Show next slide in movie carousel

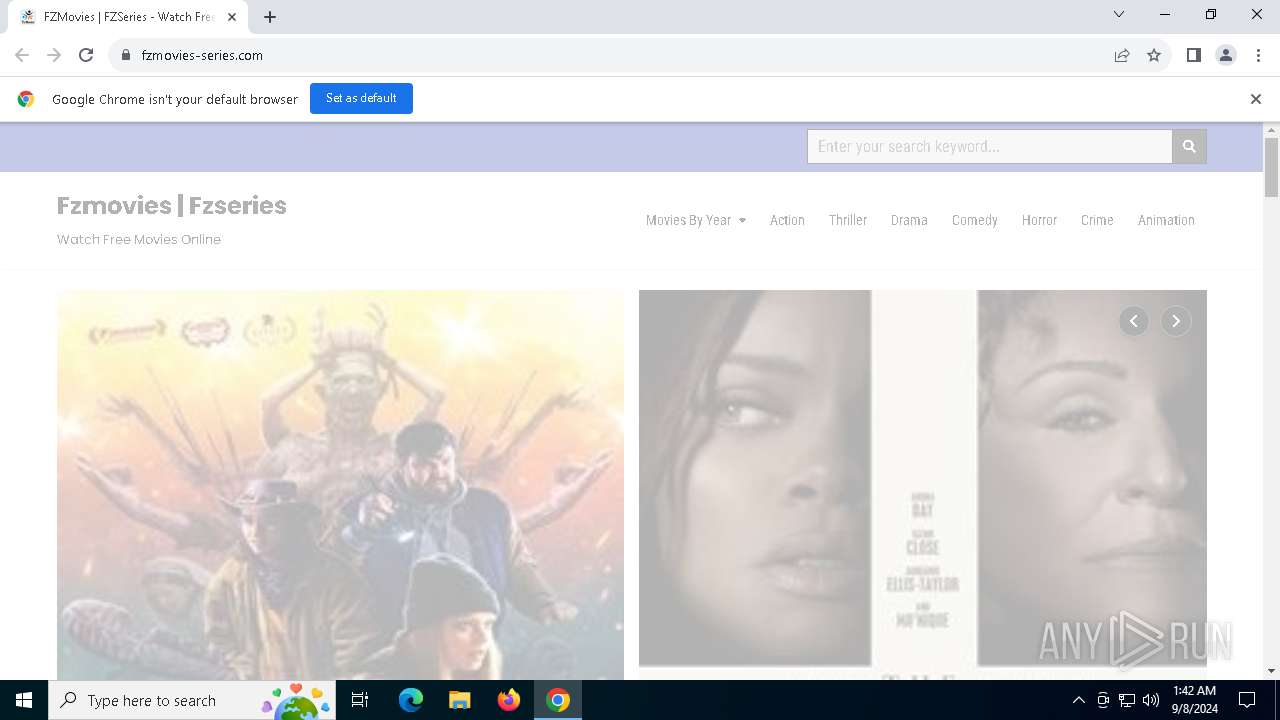click(x=1176, y=321)
